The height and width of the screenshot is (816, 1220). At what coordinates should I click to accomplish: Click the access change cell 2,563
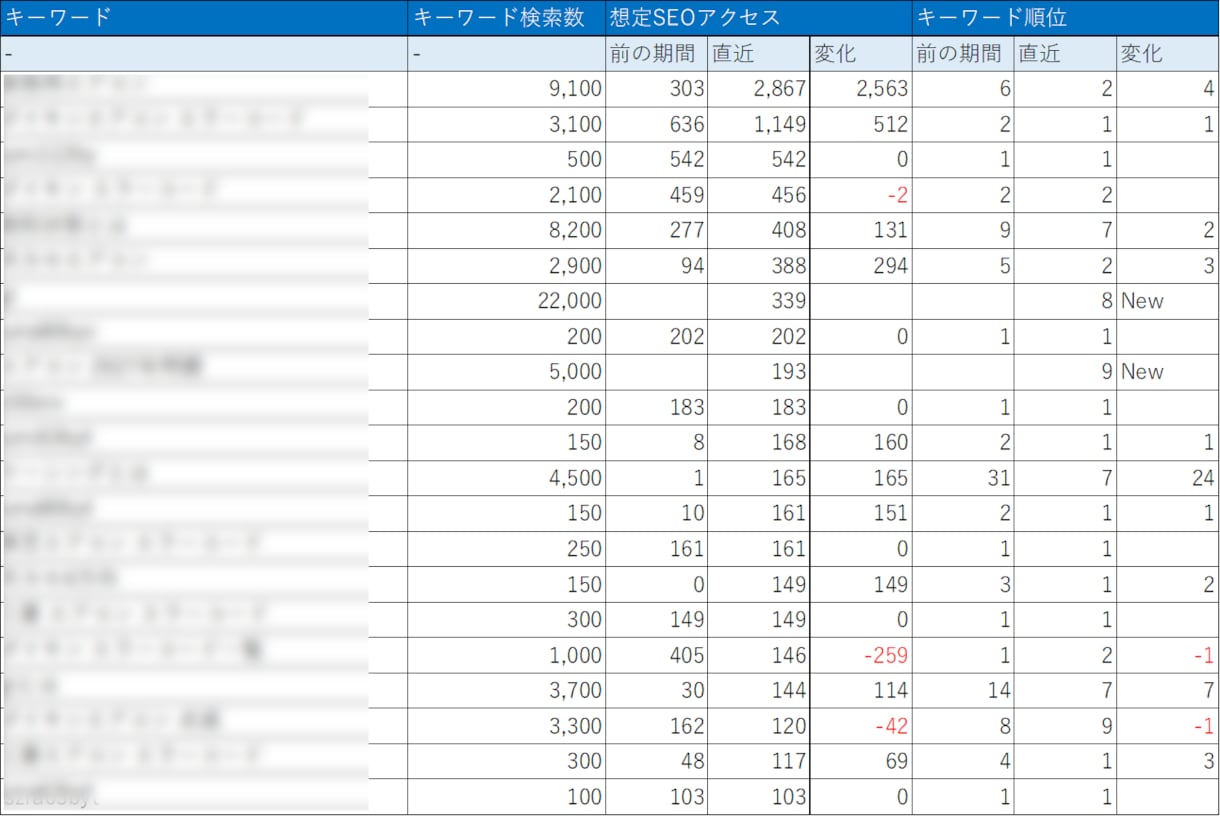(x=861, y=89)
